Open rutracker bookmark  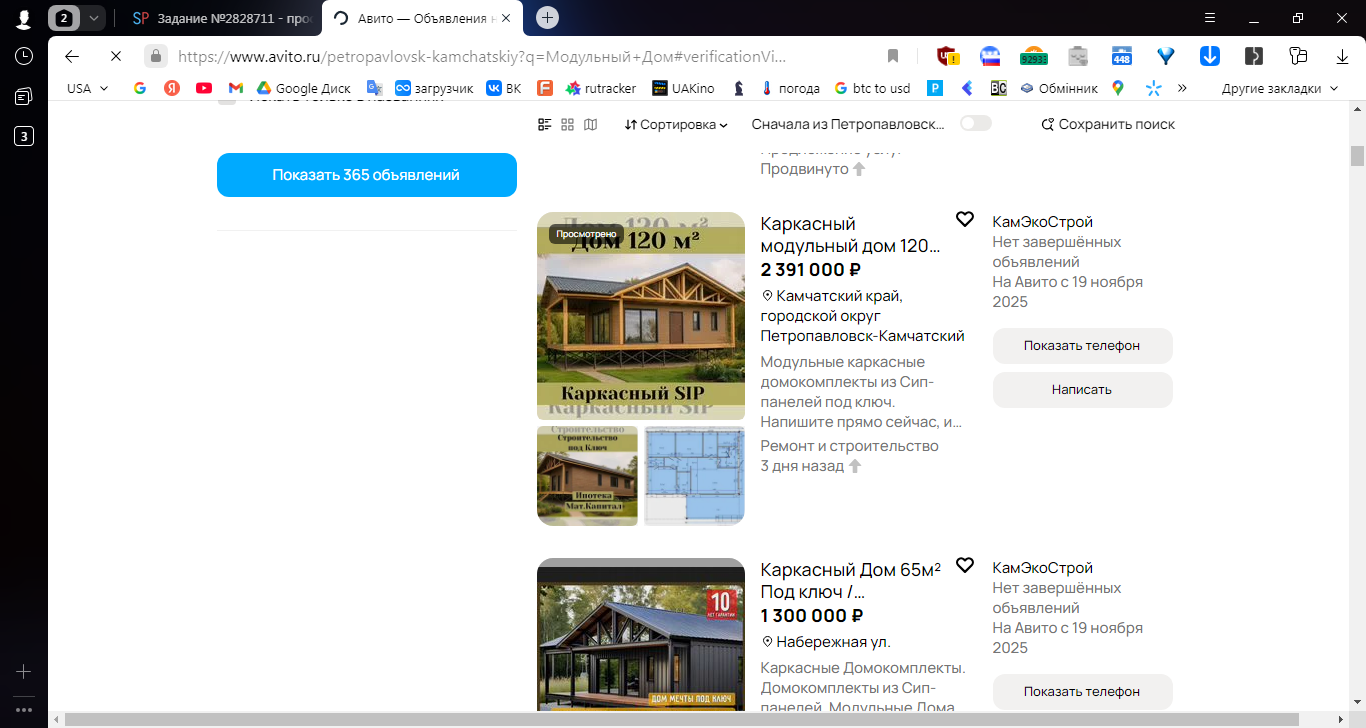[601, 88]
